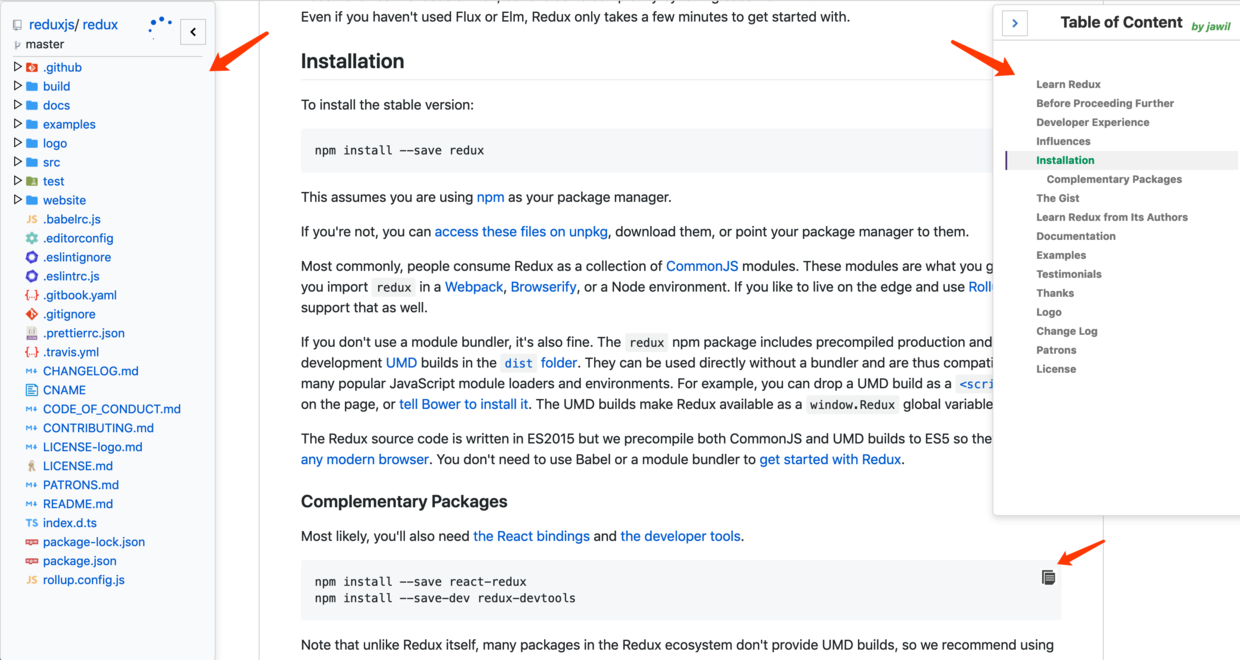Collapse the Table of Content panel arrow
Image resolution: width=1240 pixels, height=660 pixels.
coord(1015,23)
